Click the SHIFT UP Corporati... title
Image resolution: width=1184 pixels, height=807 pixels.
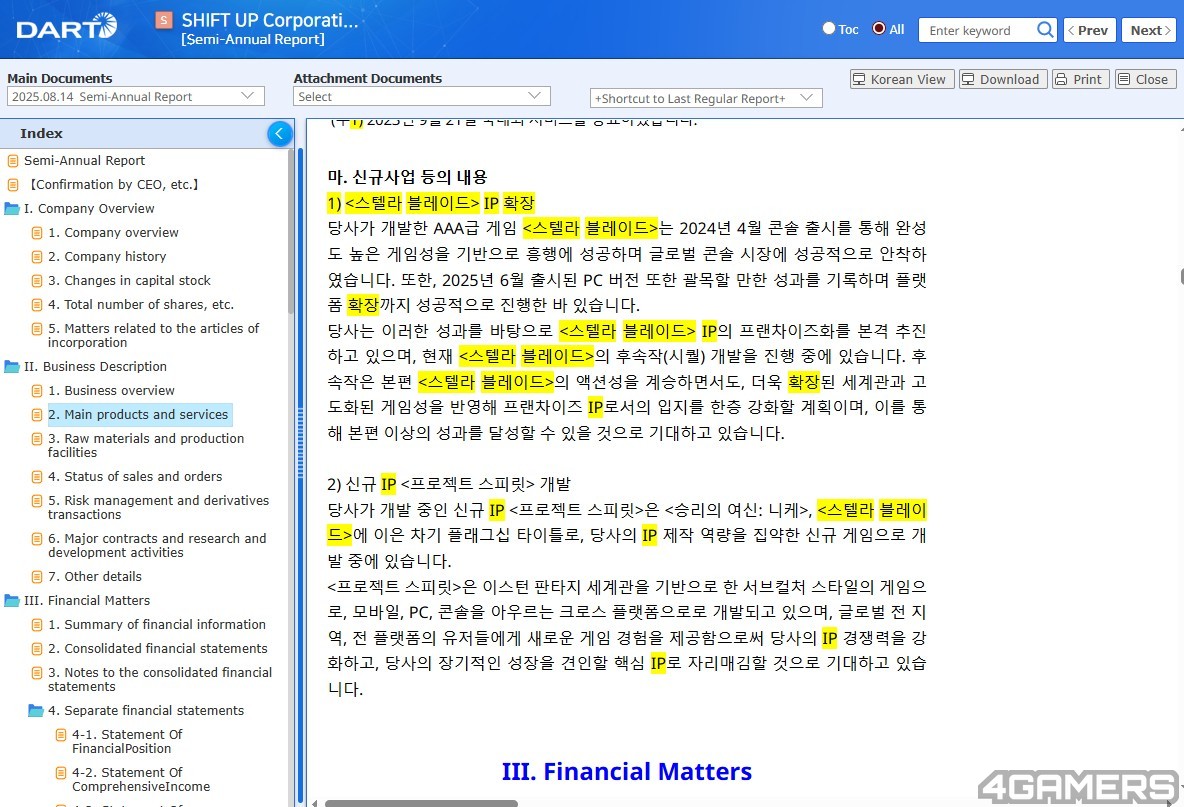(x=270, y=20)
